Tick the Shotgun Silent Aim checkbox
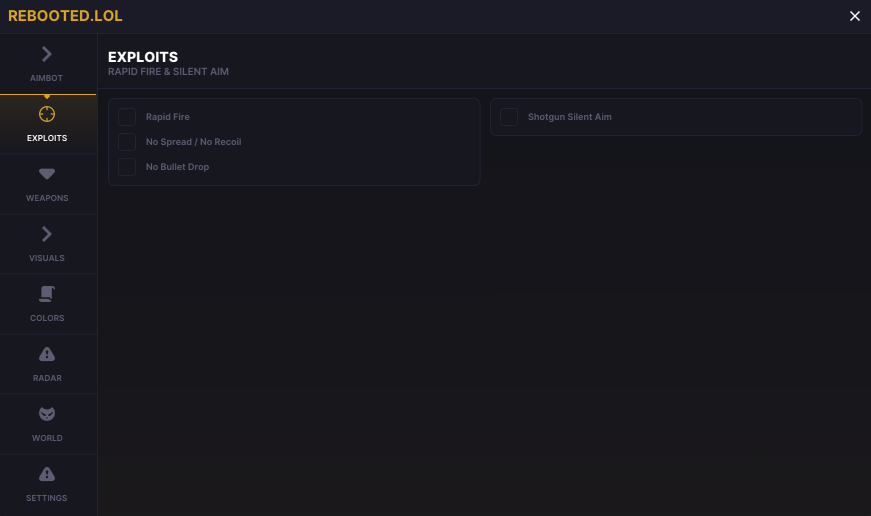The image size is (871, 516). (509, 117)
